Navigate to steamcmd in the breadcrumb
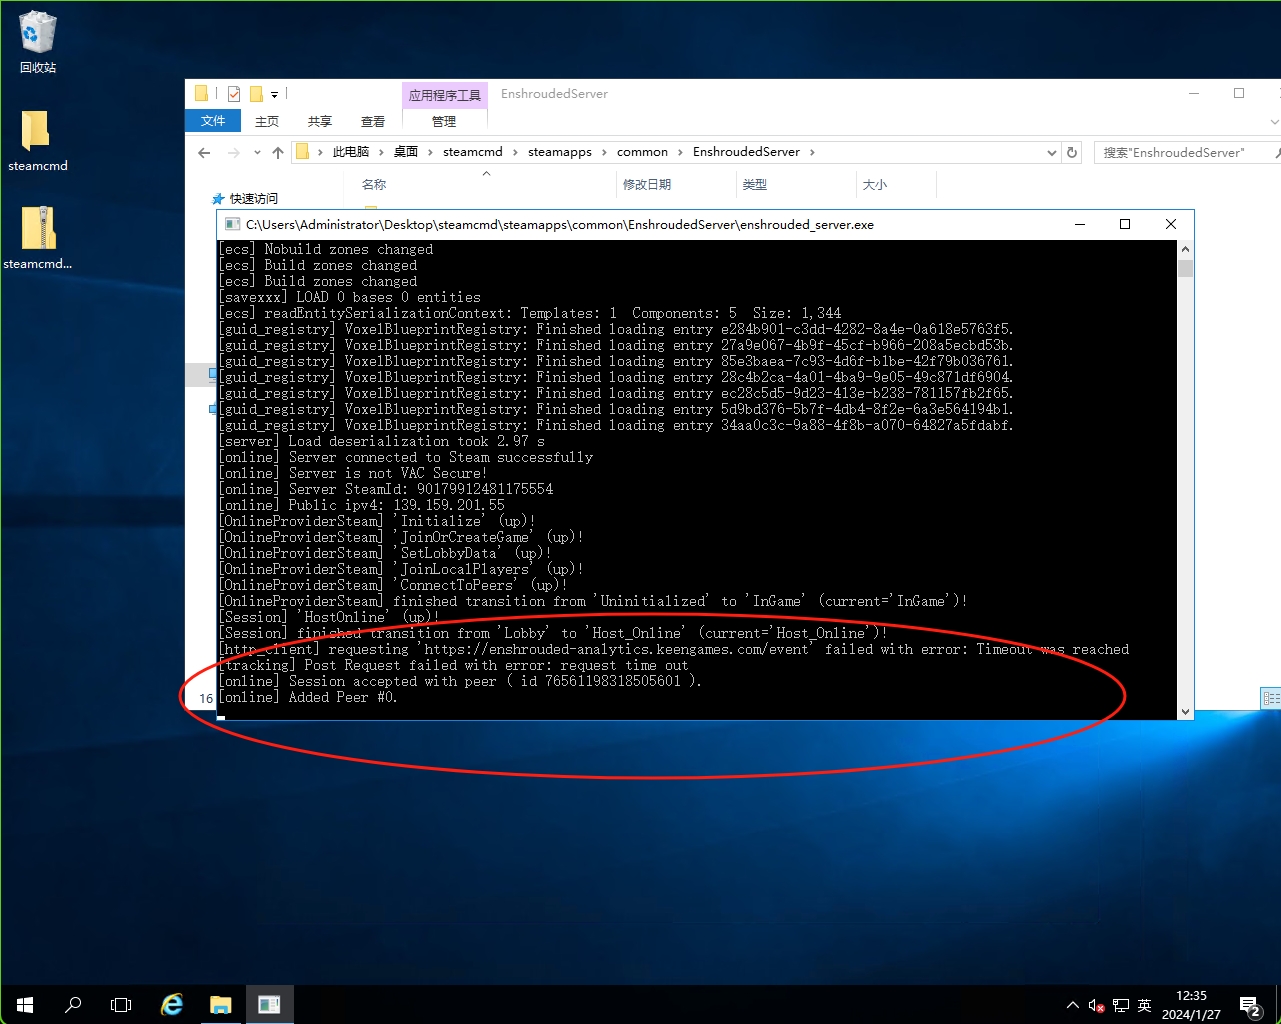 [473, 152]
